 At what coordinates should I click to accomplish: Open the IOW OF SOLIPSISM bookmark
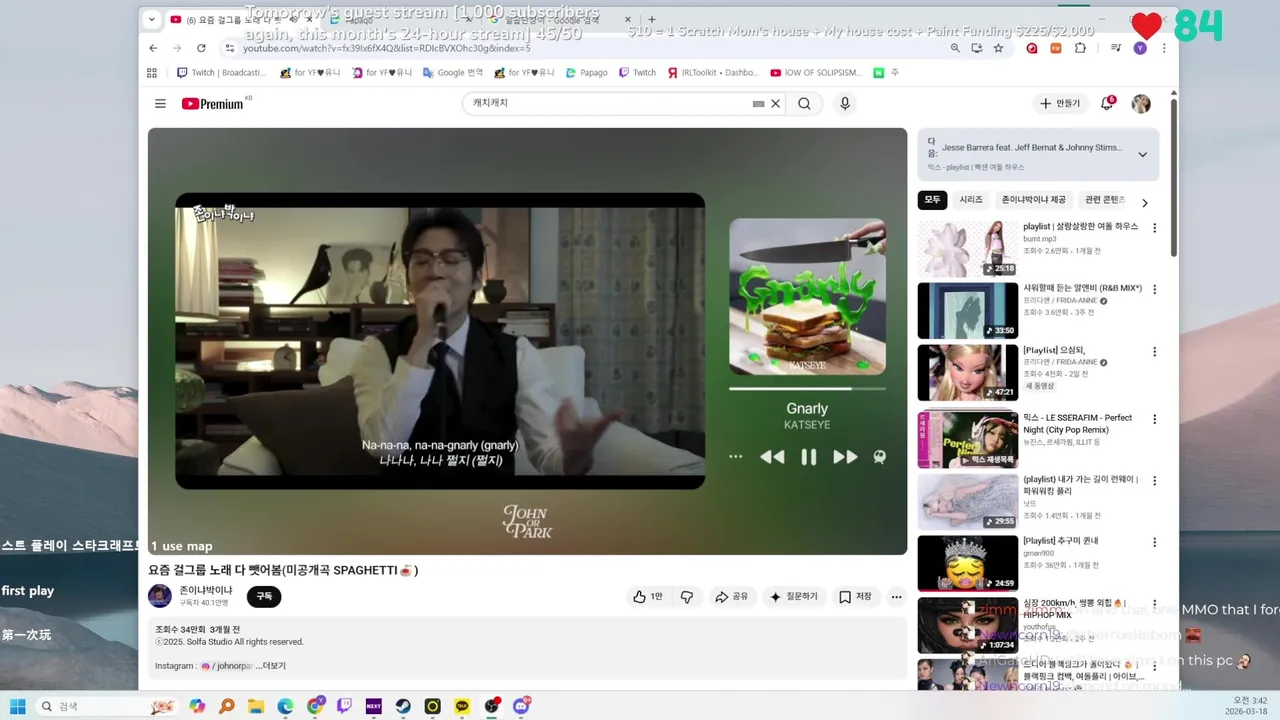816,73
